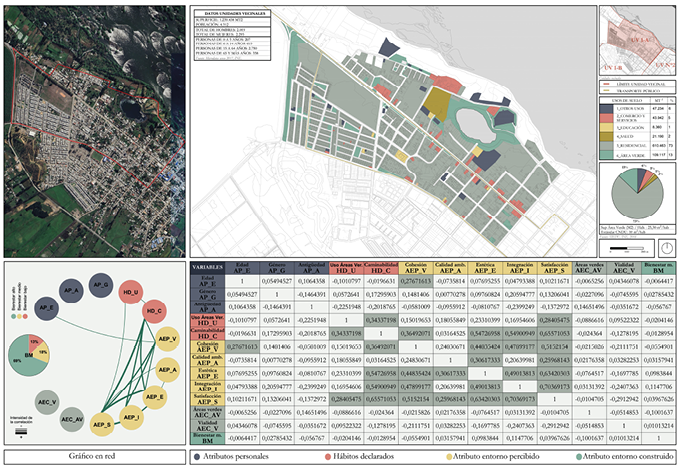The width and height of the screenshot is (679, 470).
Task: Select the AEC_AV gray node
Action: [x=73, y=419]
